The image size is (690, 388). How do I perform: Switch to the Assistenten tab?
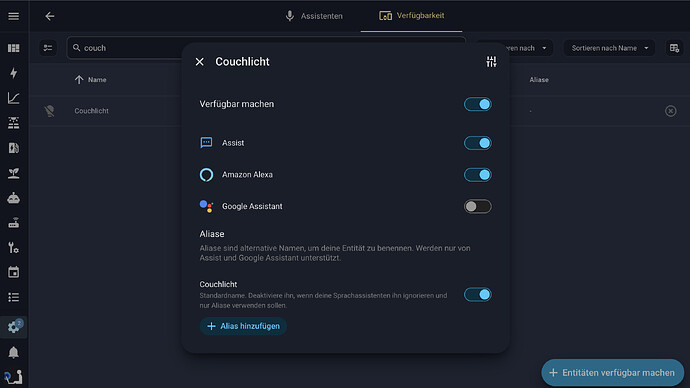314,16
